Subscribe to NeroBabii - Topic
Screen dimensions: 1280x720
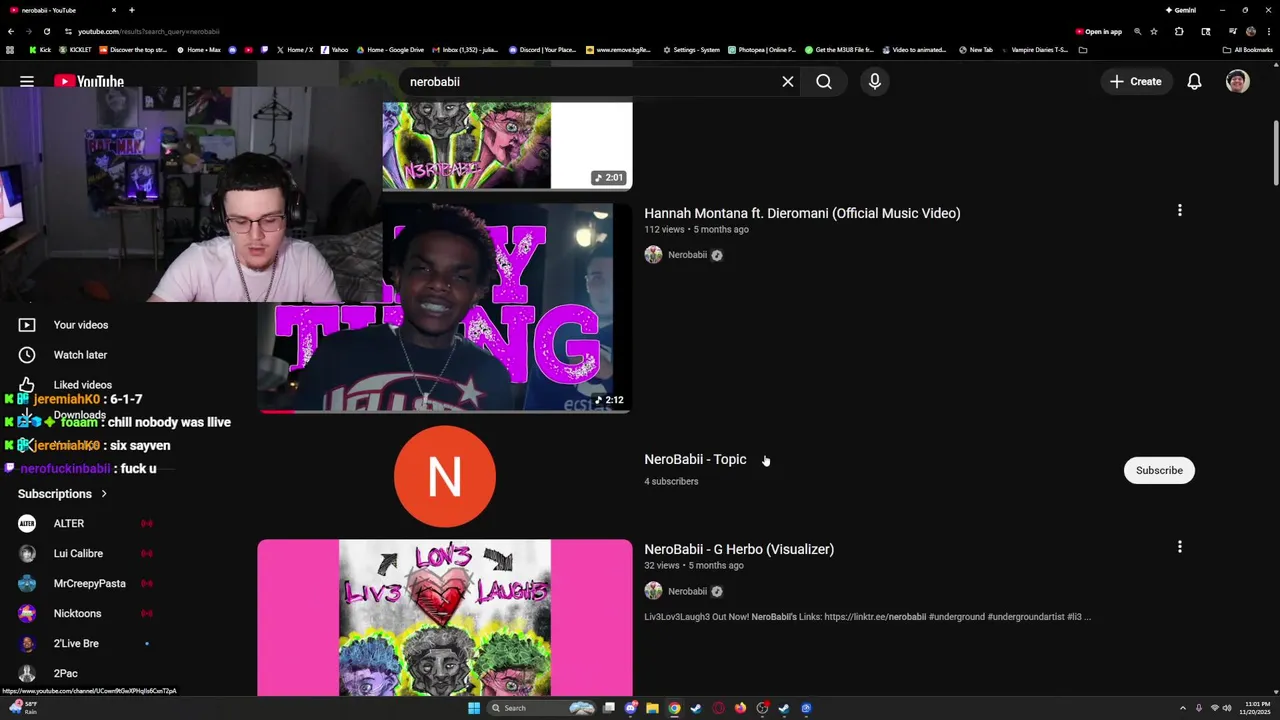[1159, 470]
